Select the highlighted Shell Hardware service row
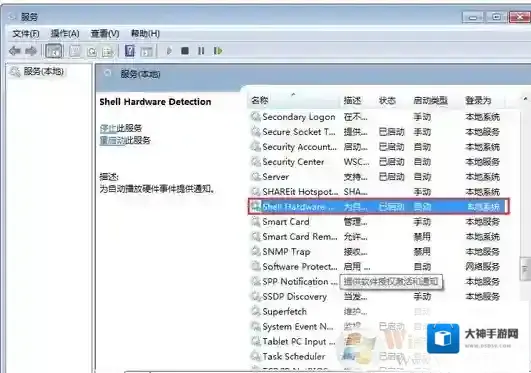This screenshot has height=373, width=531. click(379, 206)
